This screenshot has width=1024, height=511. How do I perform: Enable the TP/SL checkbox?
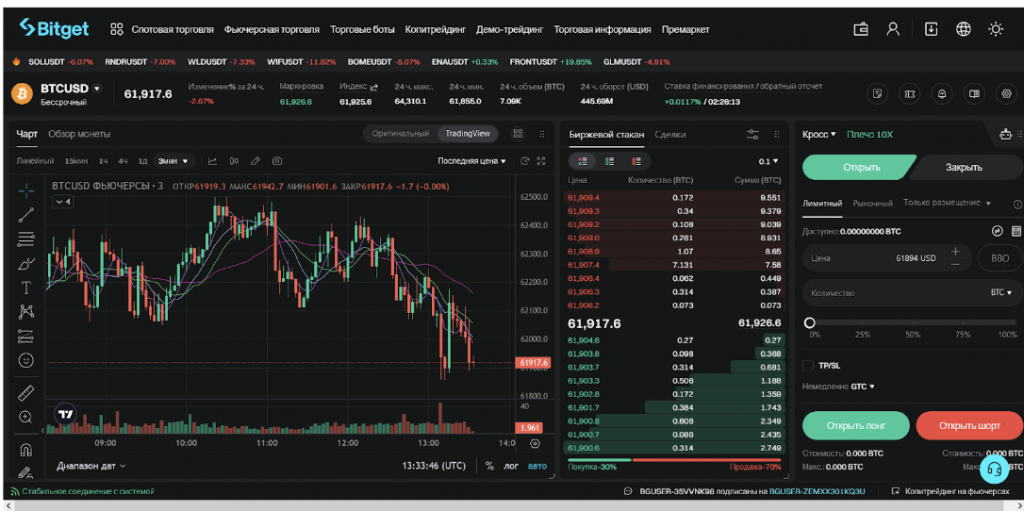[x=807, y=365]
